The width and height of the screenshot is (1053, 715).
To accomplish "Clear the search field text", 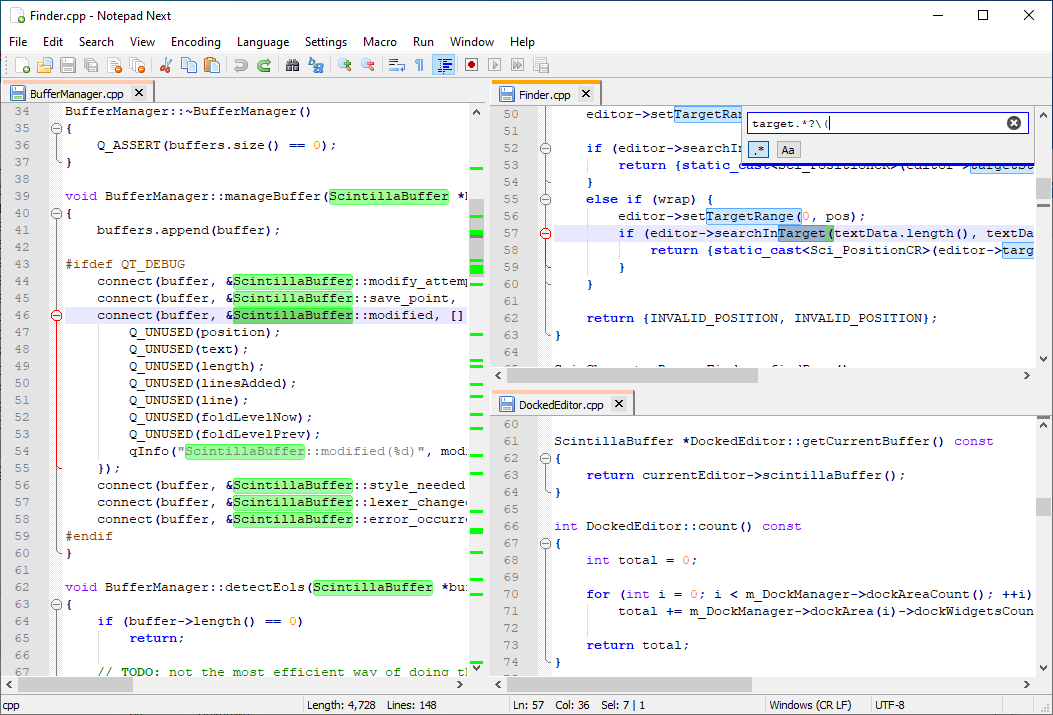I will (x=1013, y=122).
